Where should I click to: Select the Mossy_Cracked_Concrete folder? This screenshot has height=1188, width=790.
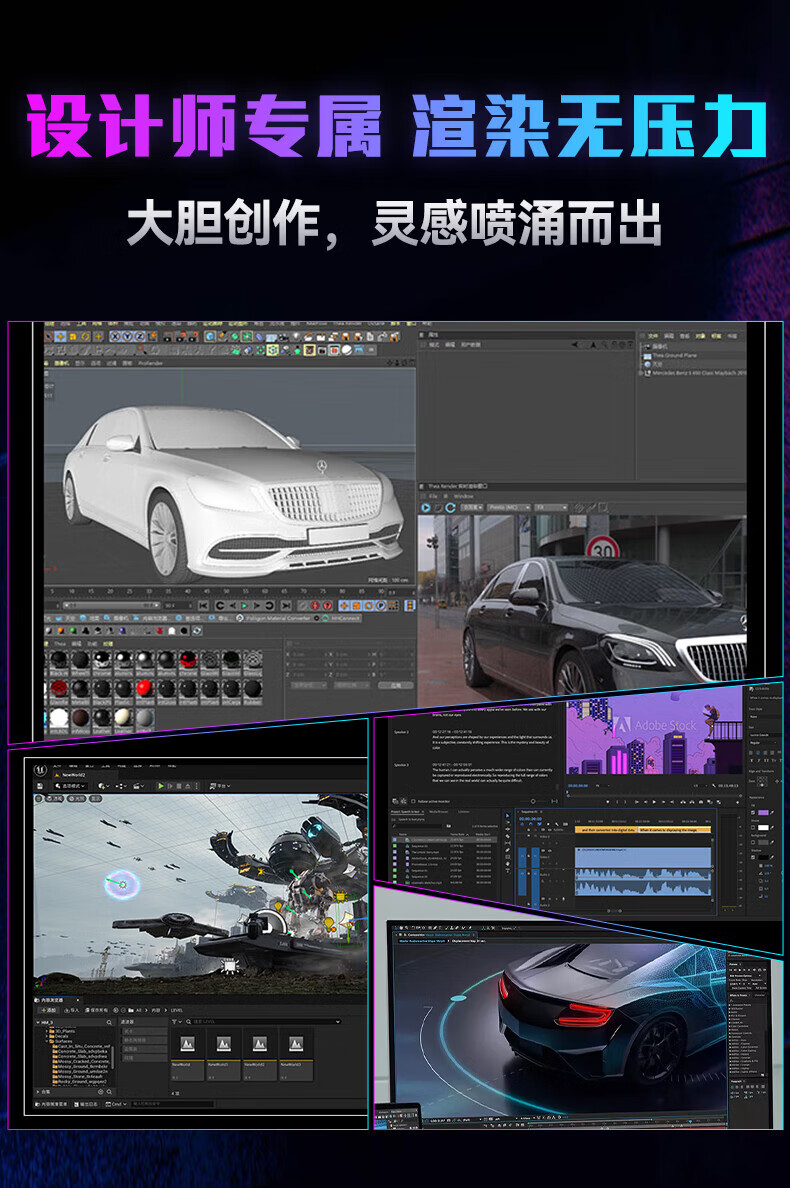82,1061
